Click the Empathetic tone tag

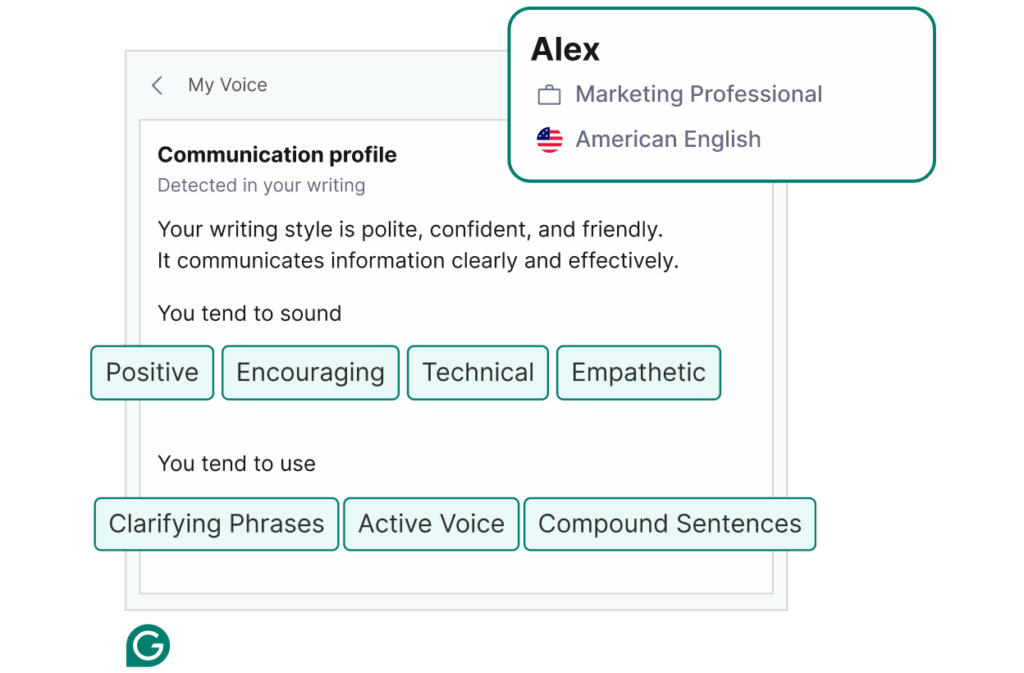pos(638,373)
